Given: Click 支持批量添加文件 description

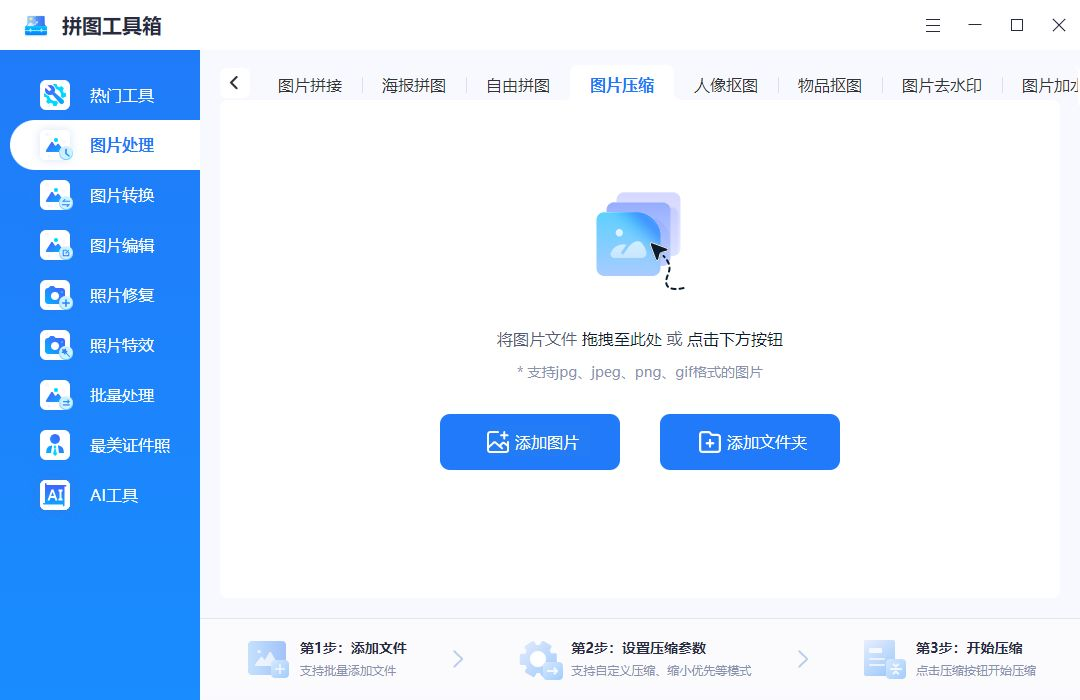Looking at the screenshot, I should pos(348,671).
